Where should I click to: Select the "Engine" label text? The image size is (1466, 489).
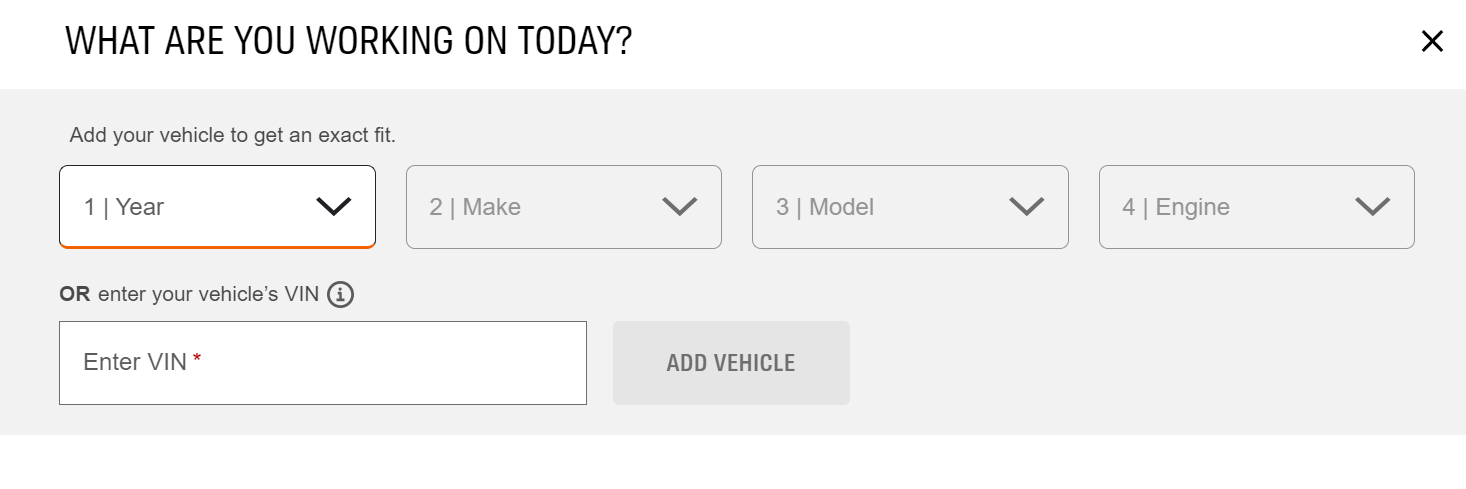click(x=1192, y=207)
